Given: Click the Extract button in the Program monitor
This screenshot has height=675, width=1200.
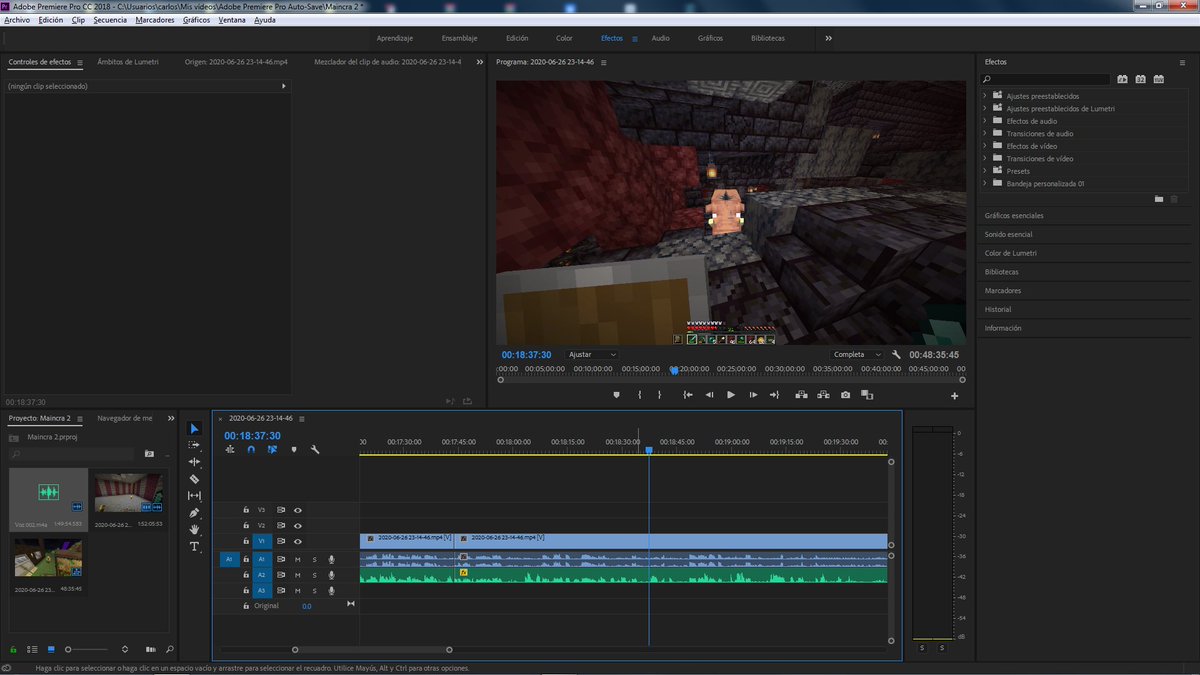Looking at the screenshot, I should (823, 395).
